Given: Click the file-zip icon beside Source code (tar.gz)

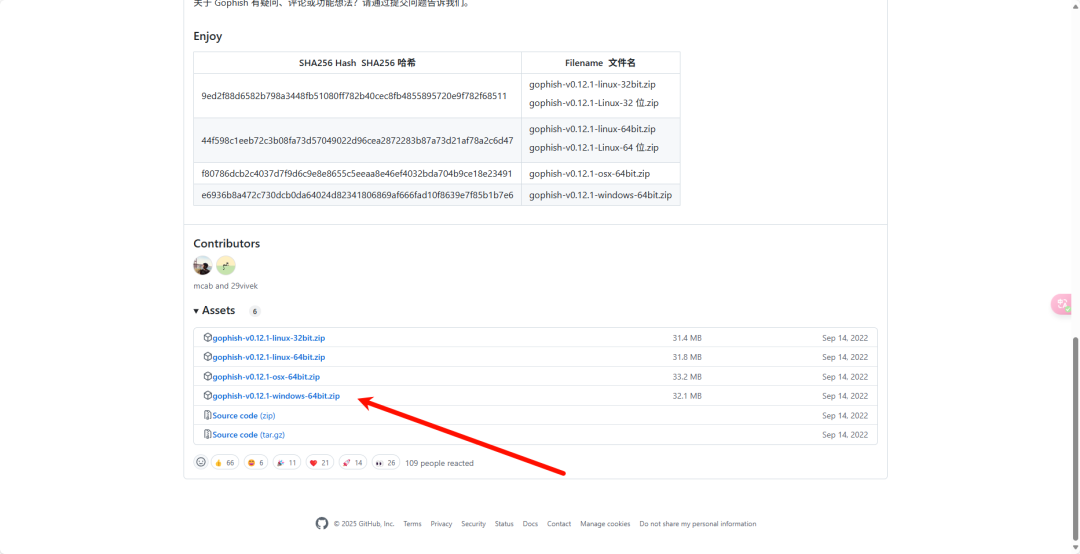Looking at the screenshot, I should 207,434.
